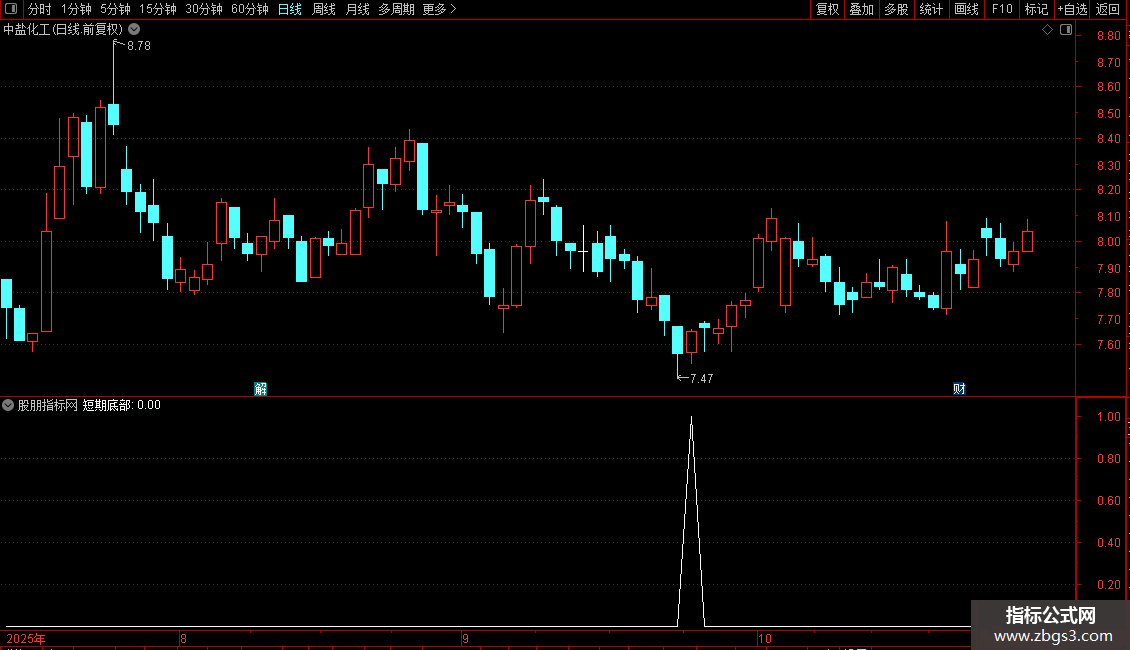Toggle the right side panel icon

click(x=1066, y=30)
